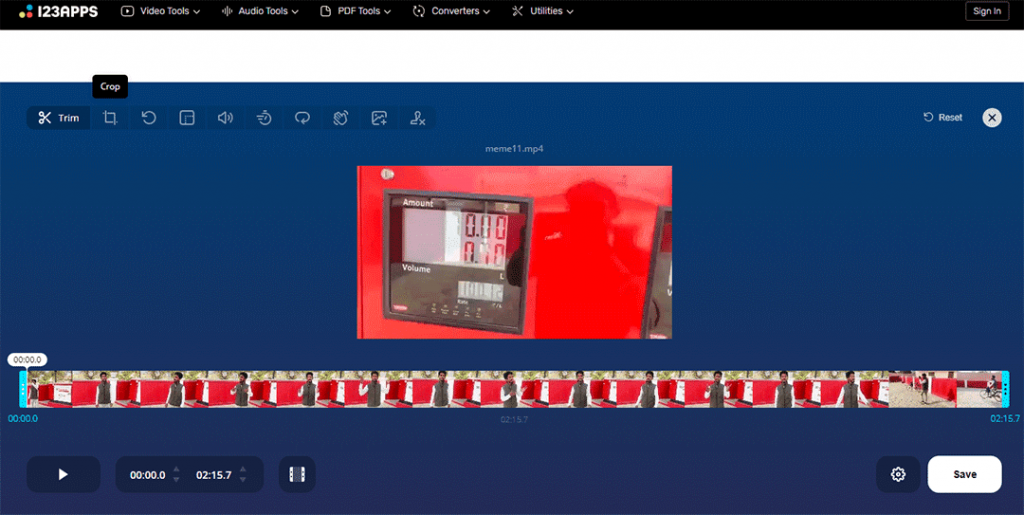Open the PDF Tools menu
The image size is (1024, 515).
pyautogui.click(x=356, y=11)
